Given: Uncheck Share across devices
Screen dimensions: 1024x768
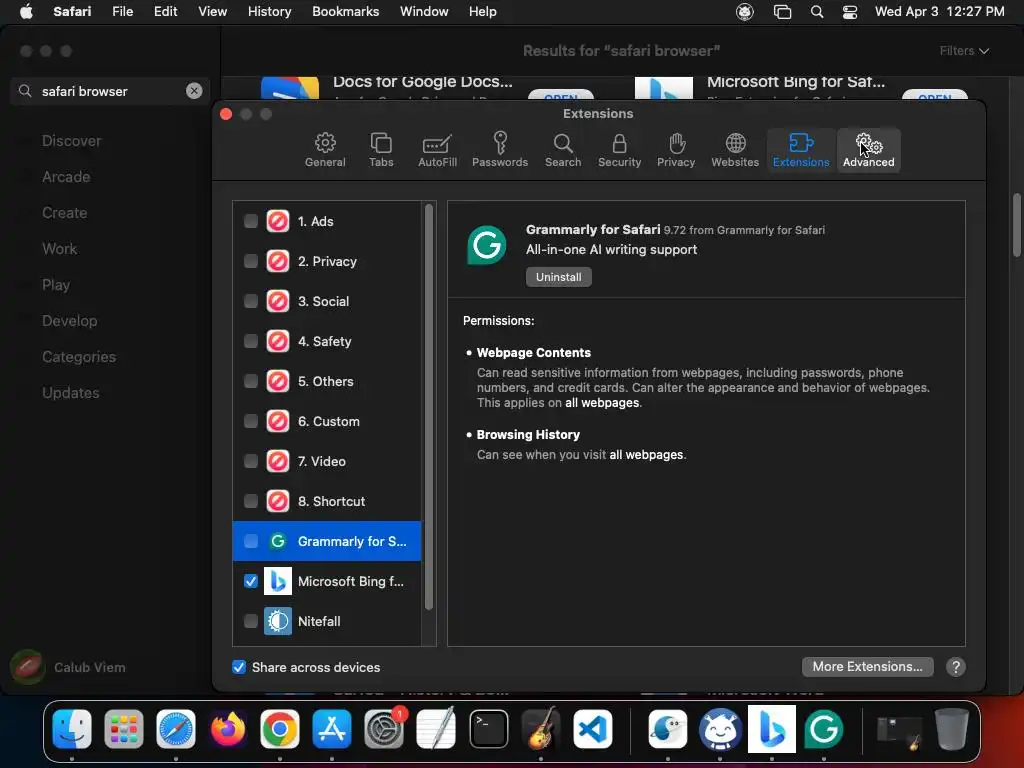Looking at the screenshot, I should (239, 667).
